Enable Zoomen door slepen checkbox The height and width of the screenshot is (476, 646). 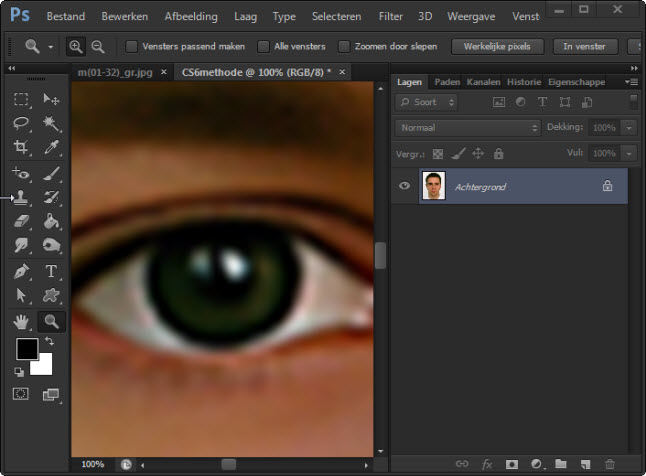click(344, 47)
